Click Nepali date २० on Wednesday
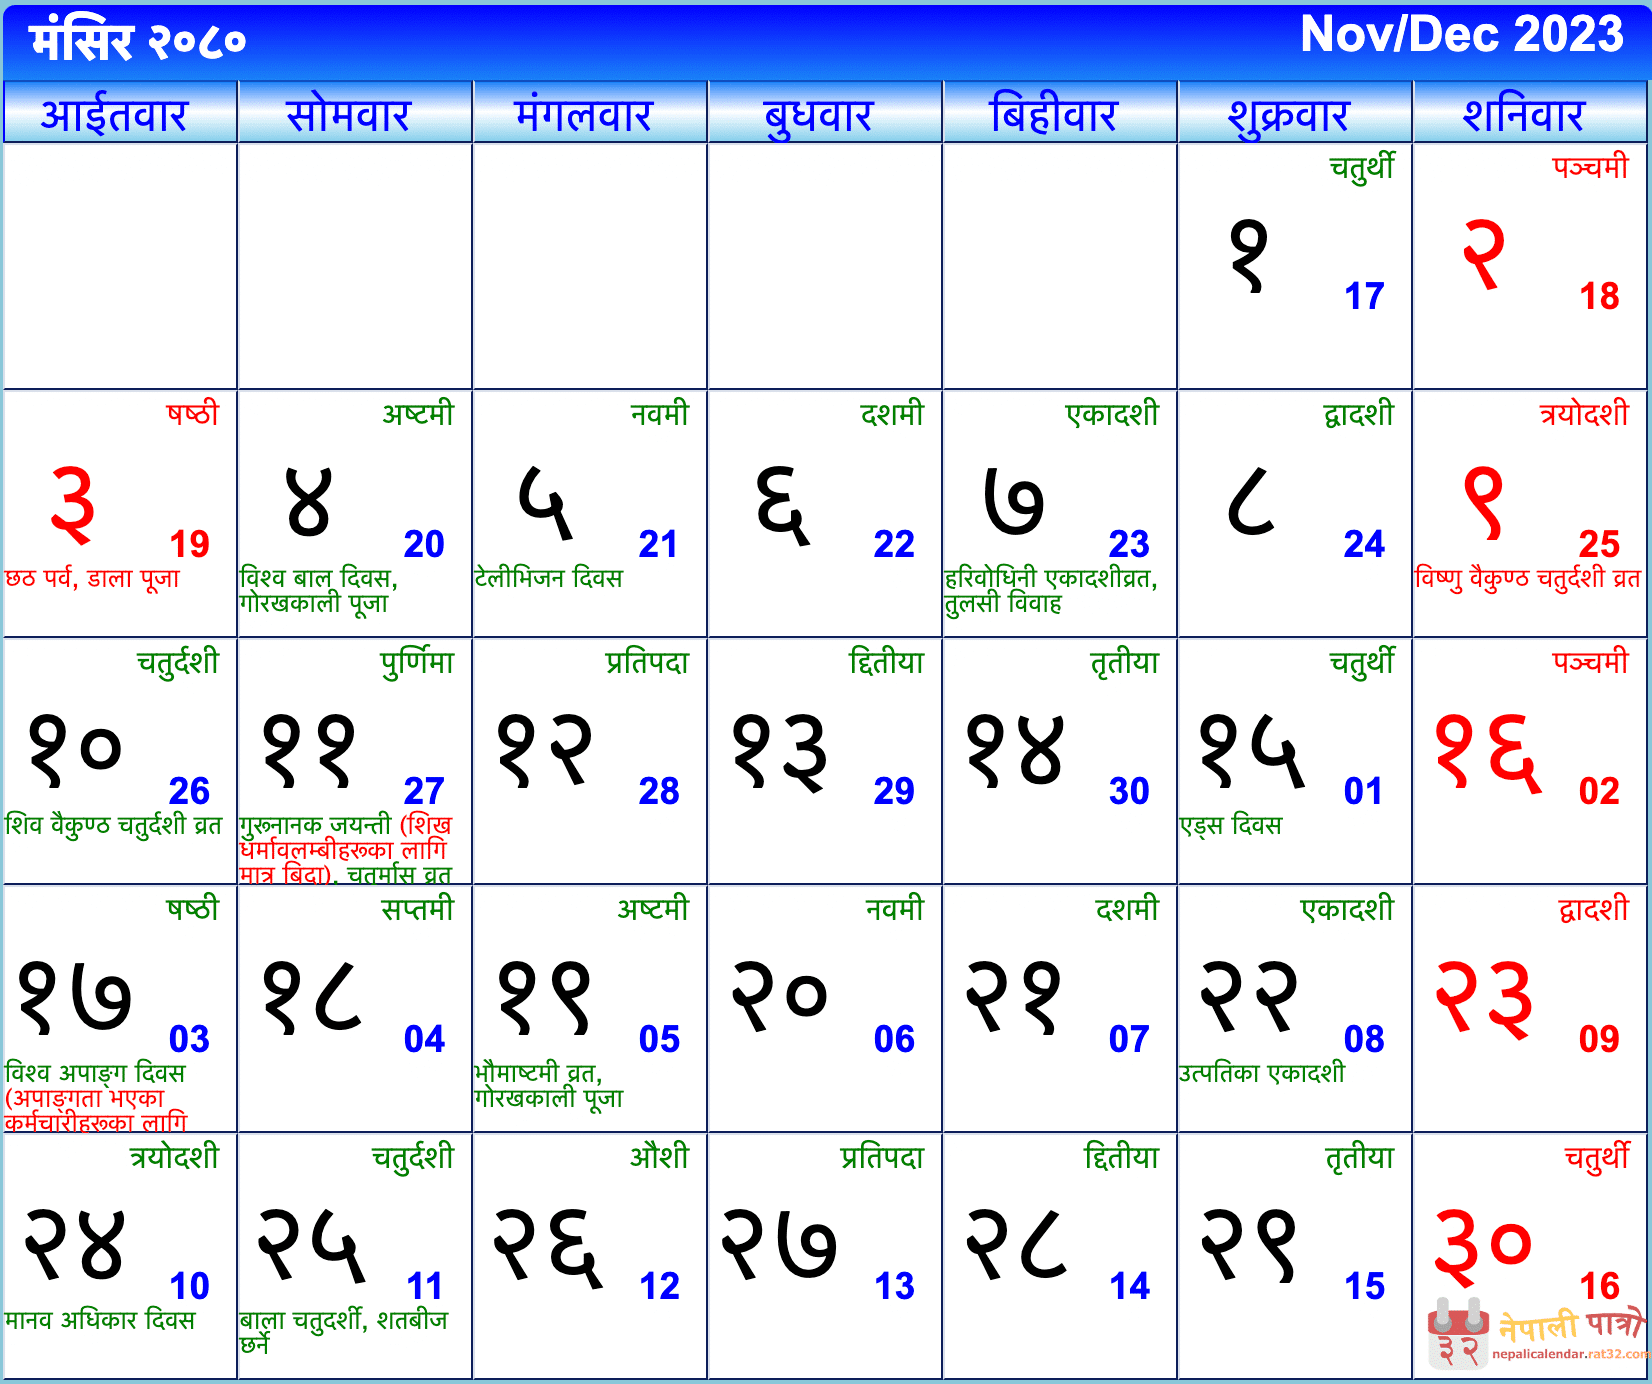Screen dimensions: 1652x1384 [780, 996]
